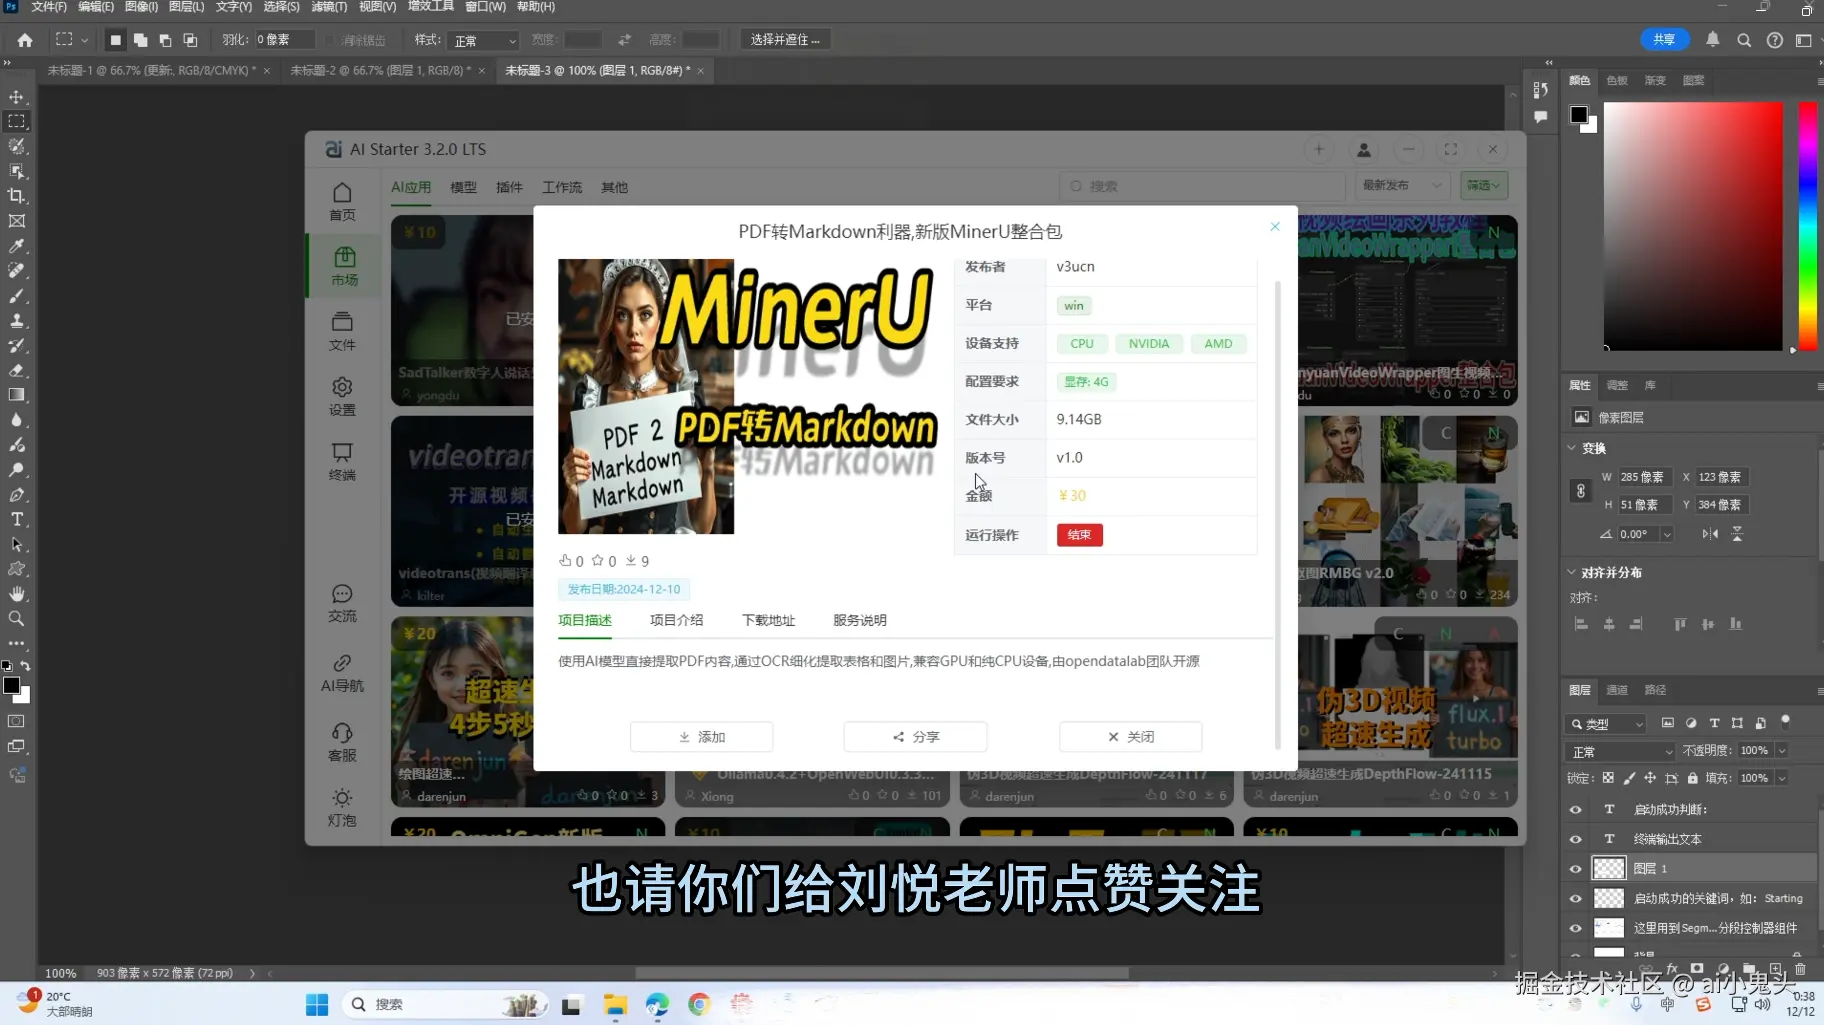Open the 滤镜(T) menu
The height and width of the screenshot is (1025, 1824).
329,7
